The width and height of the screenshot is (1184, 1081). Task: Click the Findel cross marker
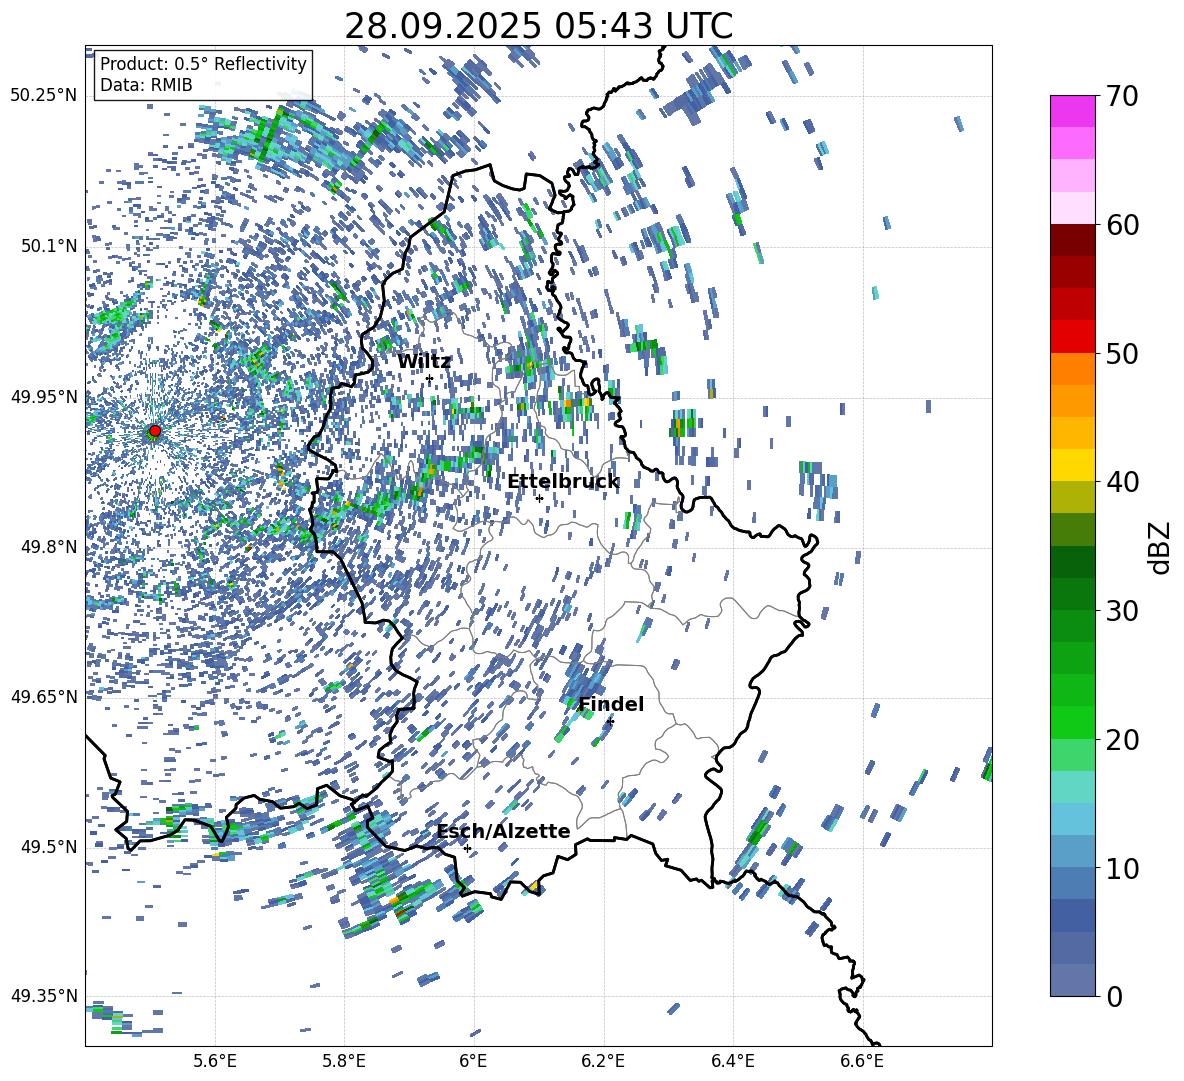tap(610, 722)
